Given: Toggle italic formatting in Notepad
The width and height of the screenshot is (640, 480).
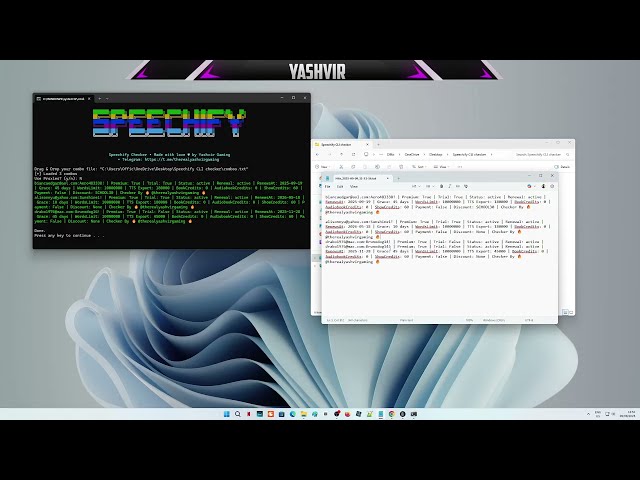Looking at the screenshot, I should pyautogui.click(x=449, y=187).
